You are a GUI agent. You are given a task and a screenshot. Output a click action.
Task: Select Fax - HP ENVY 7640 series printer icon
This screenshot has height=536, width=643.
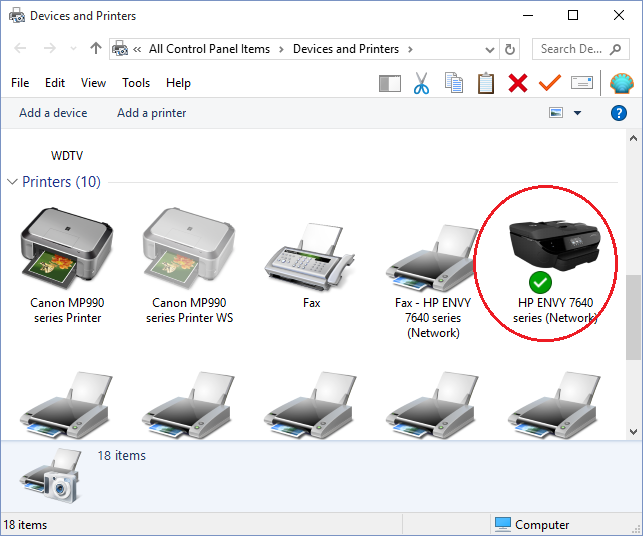click(x=431, y=259)
